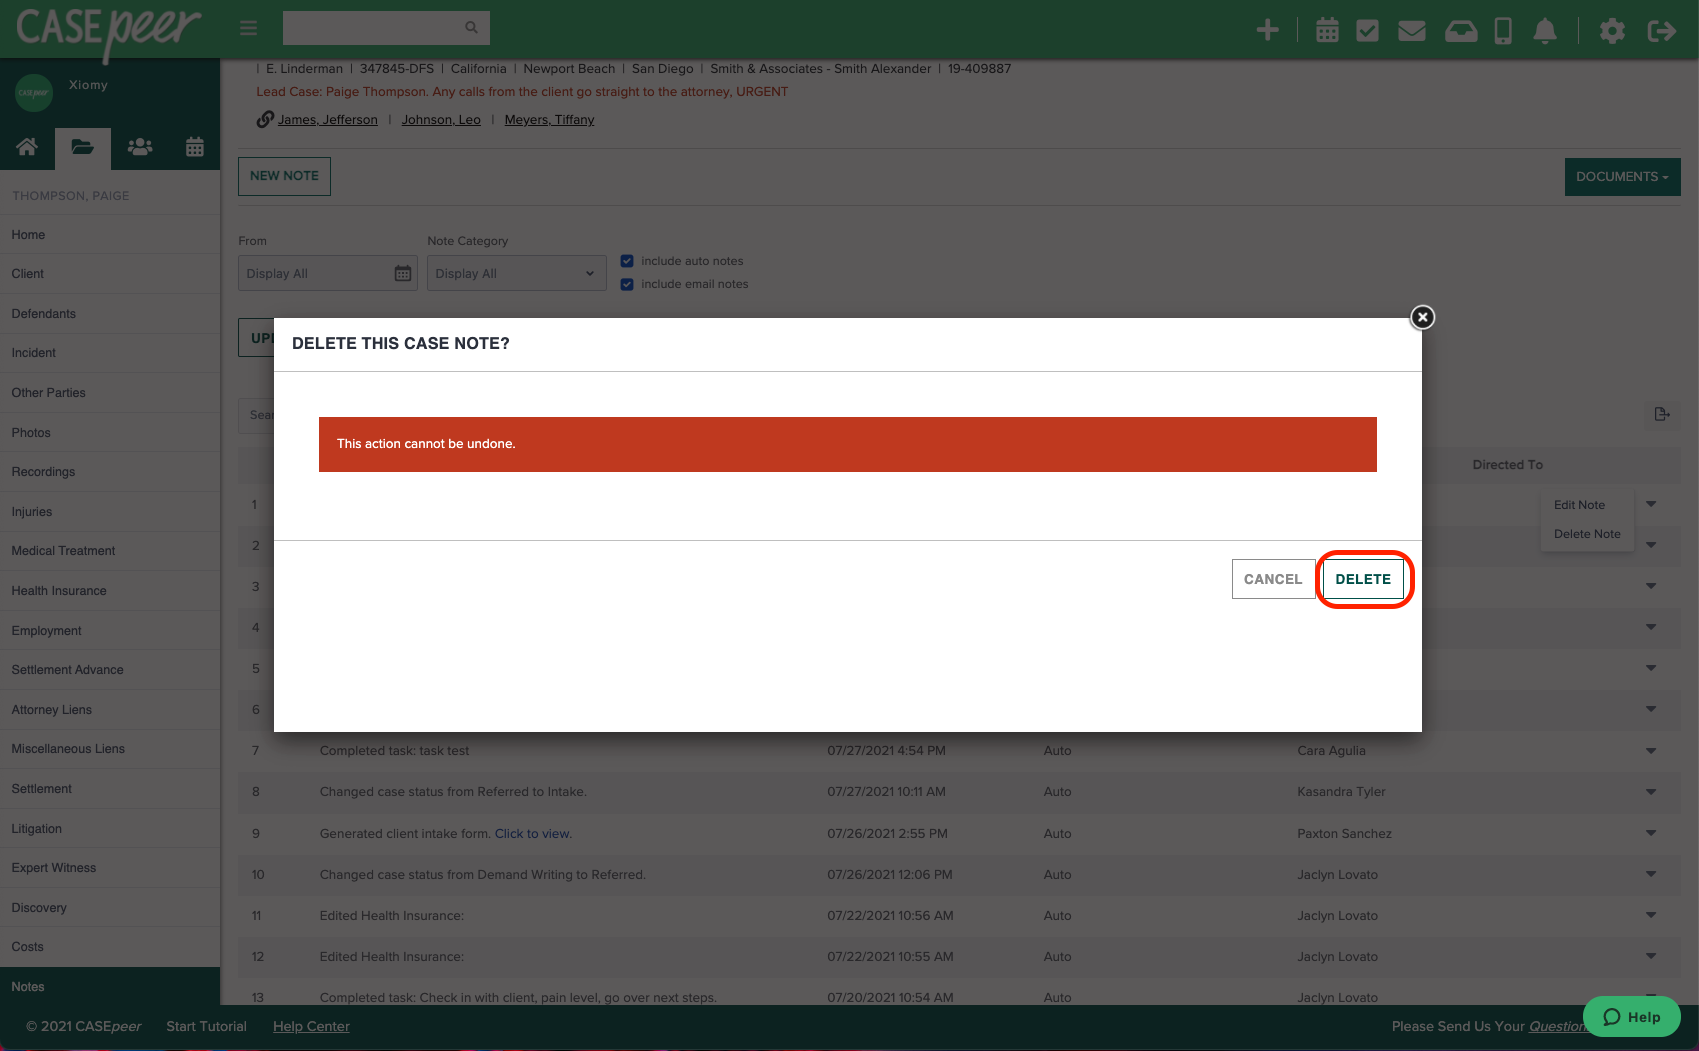This screenshot has width=1699, height=1051.
Task: Expand the row arrow next to Cara Agulia
Action: click(x=1650, y=750)
